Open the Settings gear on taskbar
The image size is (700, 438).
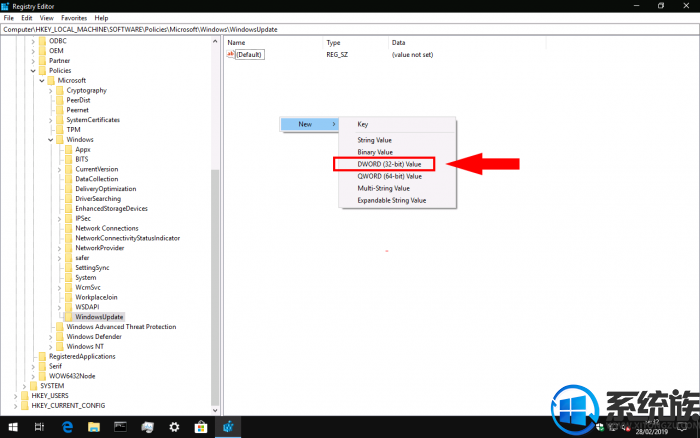pyautogui.click(x=174, y=427)
